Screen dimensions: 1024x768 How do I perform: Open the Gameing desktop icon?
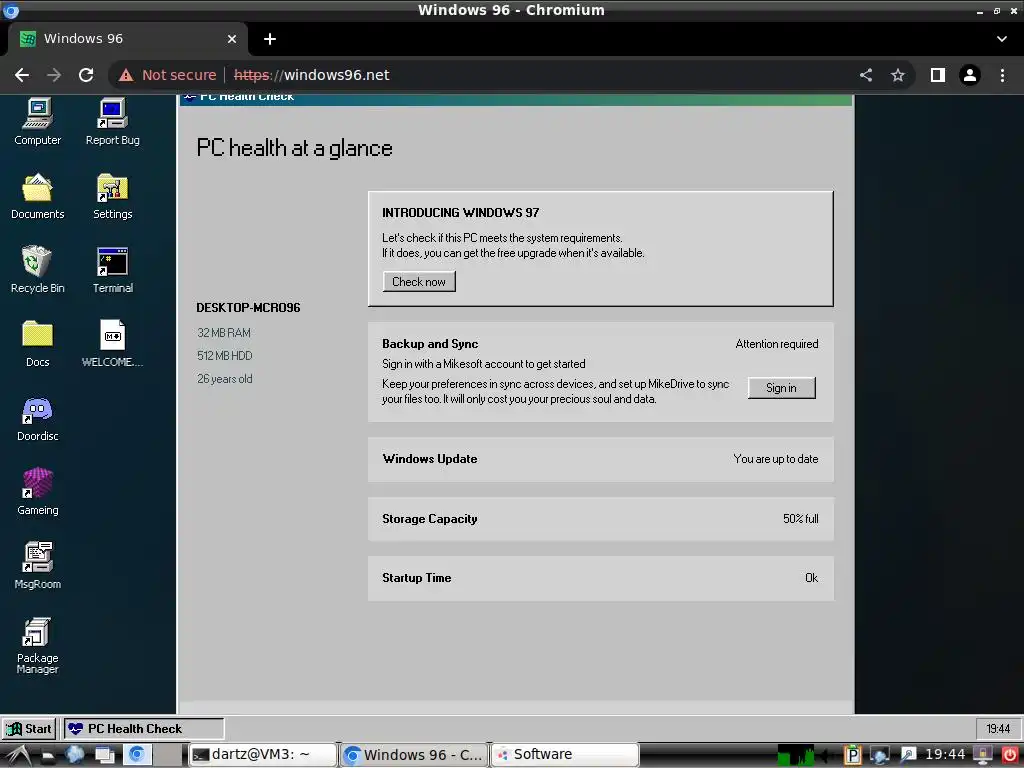[37, 492]
